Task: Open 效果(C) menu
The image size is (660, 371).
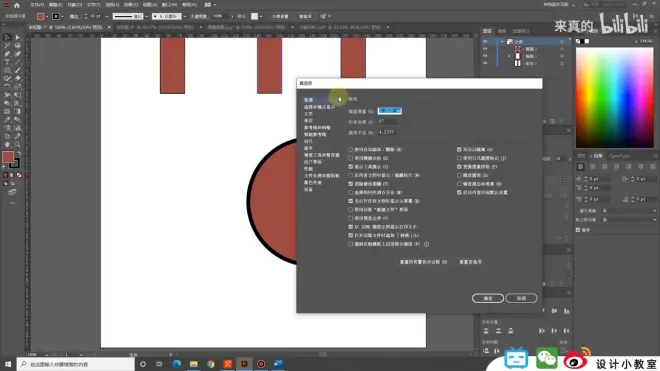Action: pyautogui.click(x=131, y=5)
